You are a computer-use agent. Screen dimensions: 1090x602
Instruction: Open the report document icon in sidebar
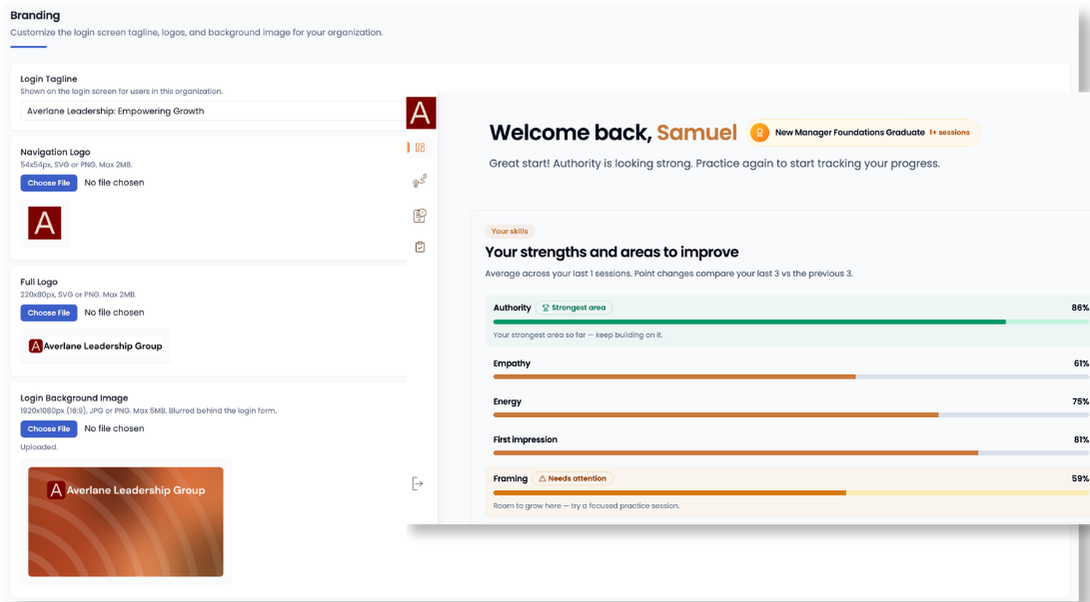click(419, 215)
